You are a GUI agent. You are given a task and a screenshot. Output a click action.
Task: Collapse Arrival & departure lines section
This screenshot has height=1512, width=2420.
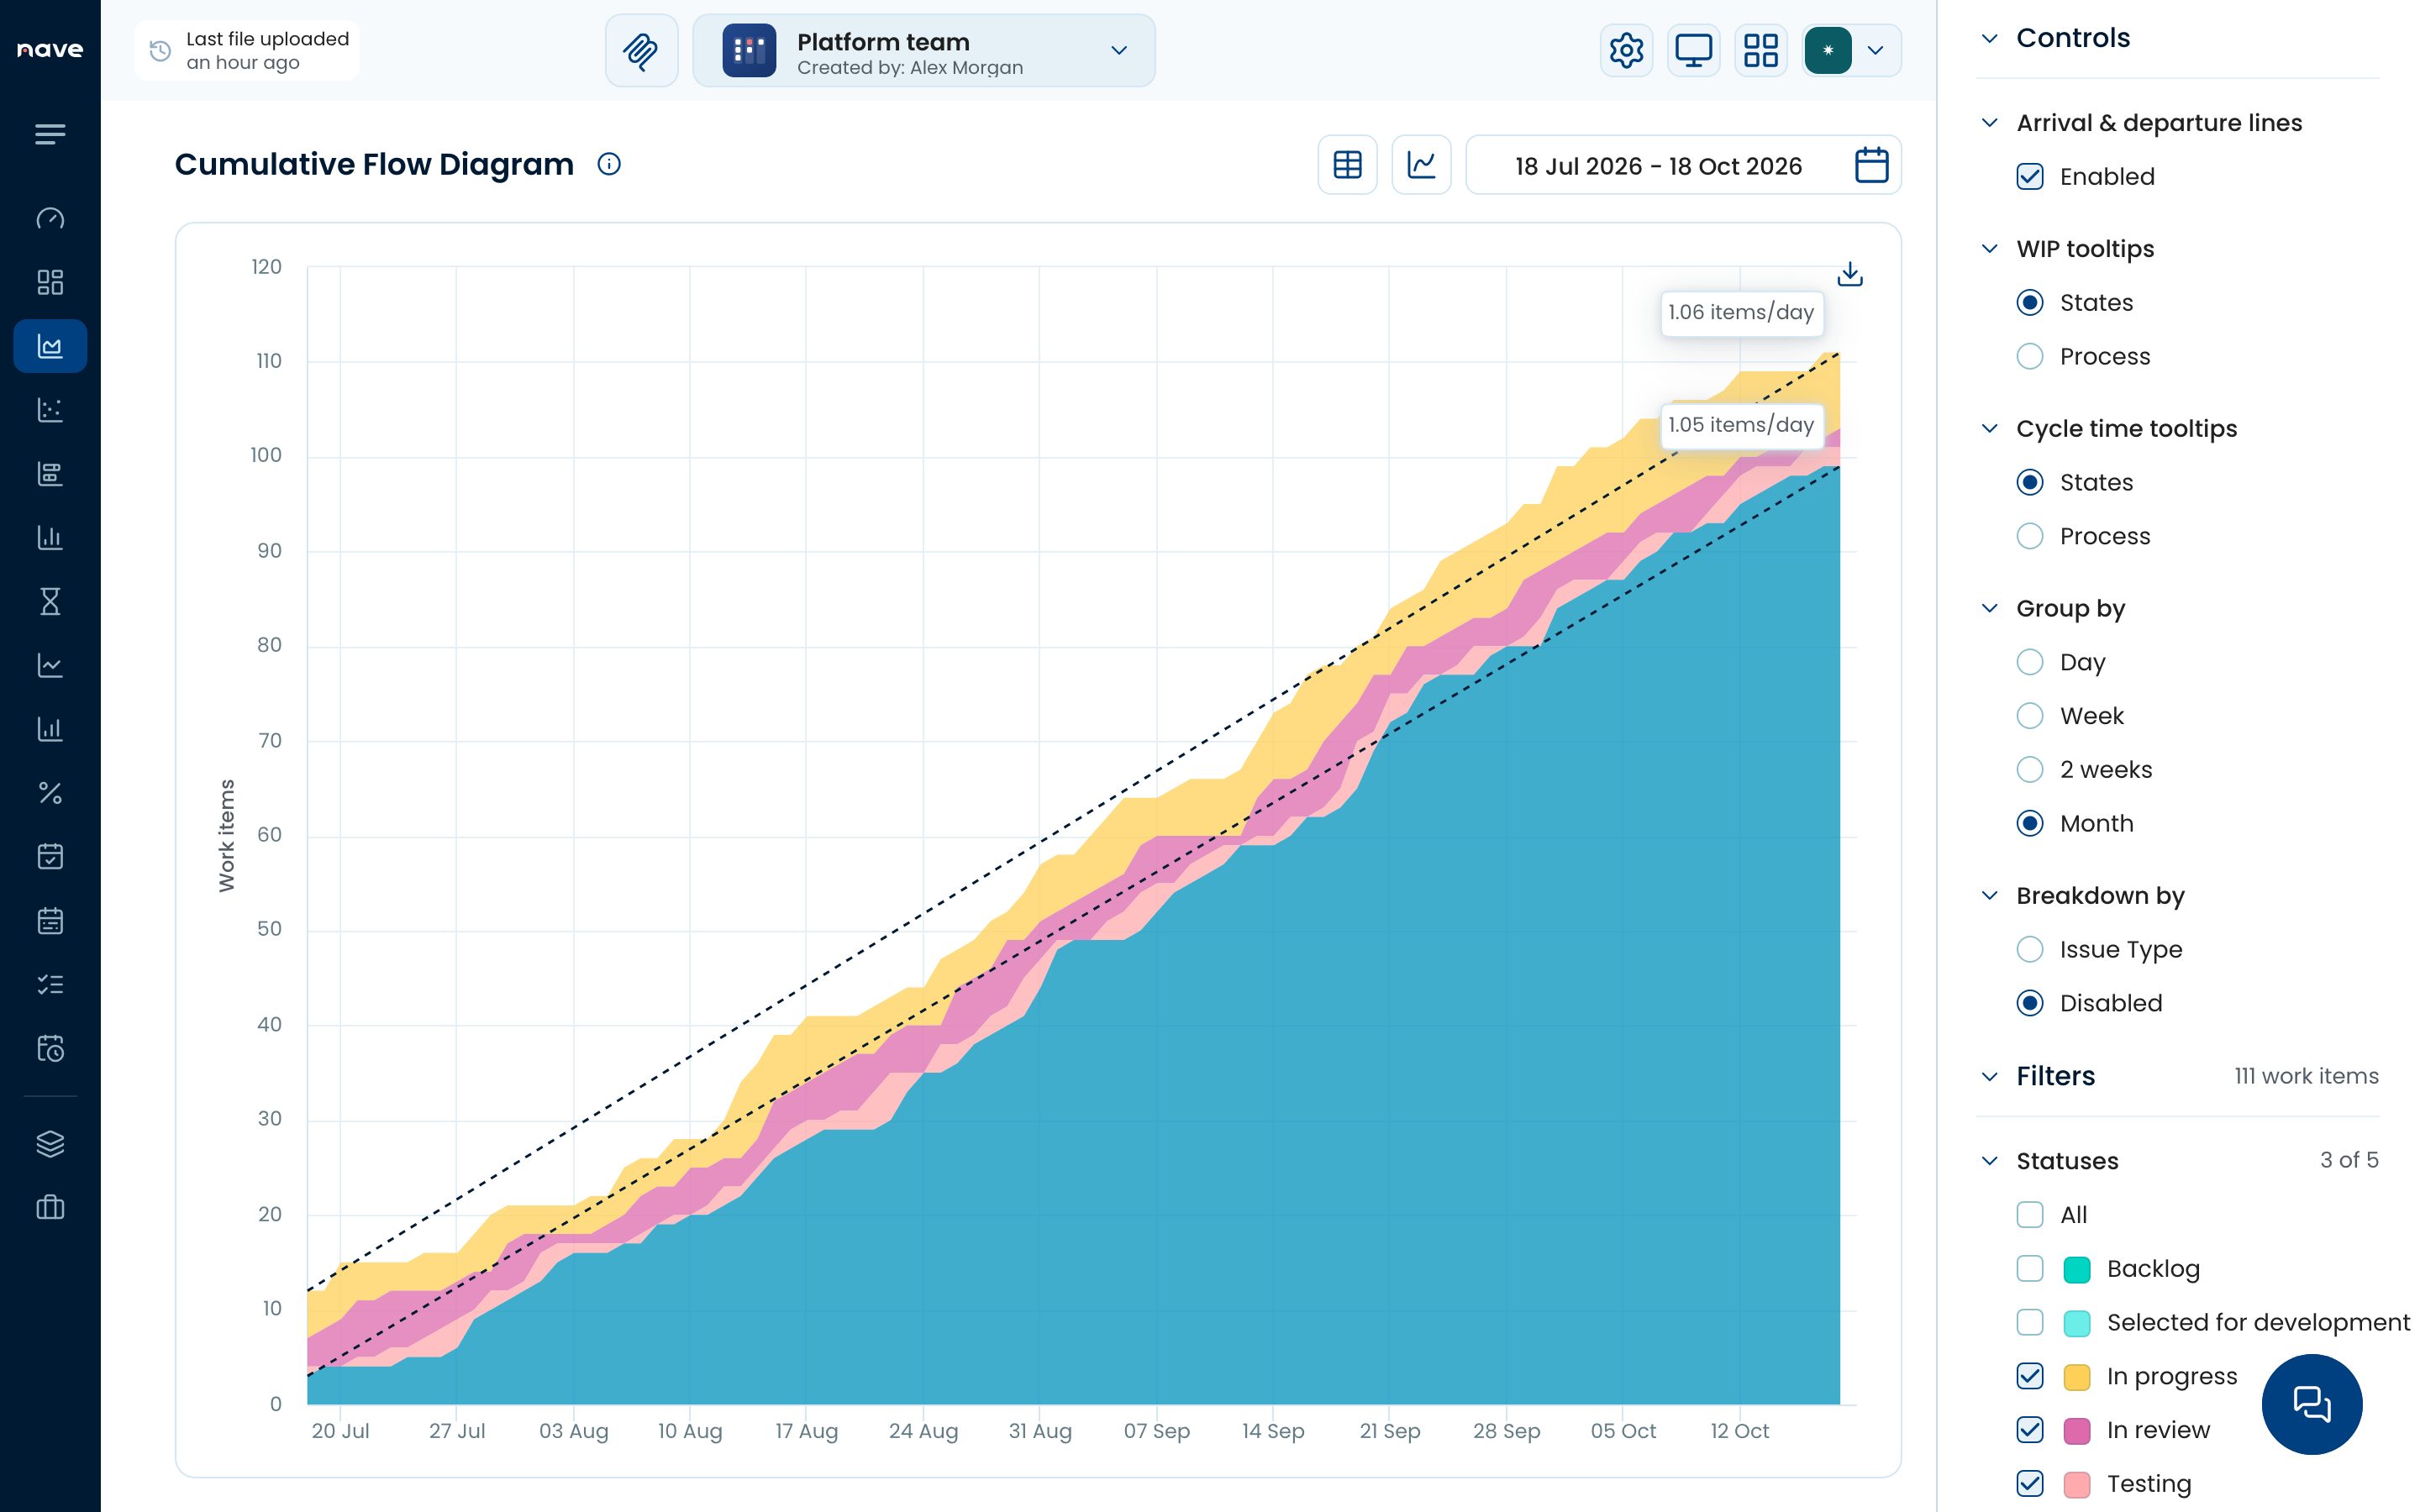[x=1989, y=123]
